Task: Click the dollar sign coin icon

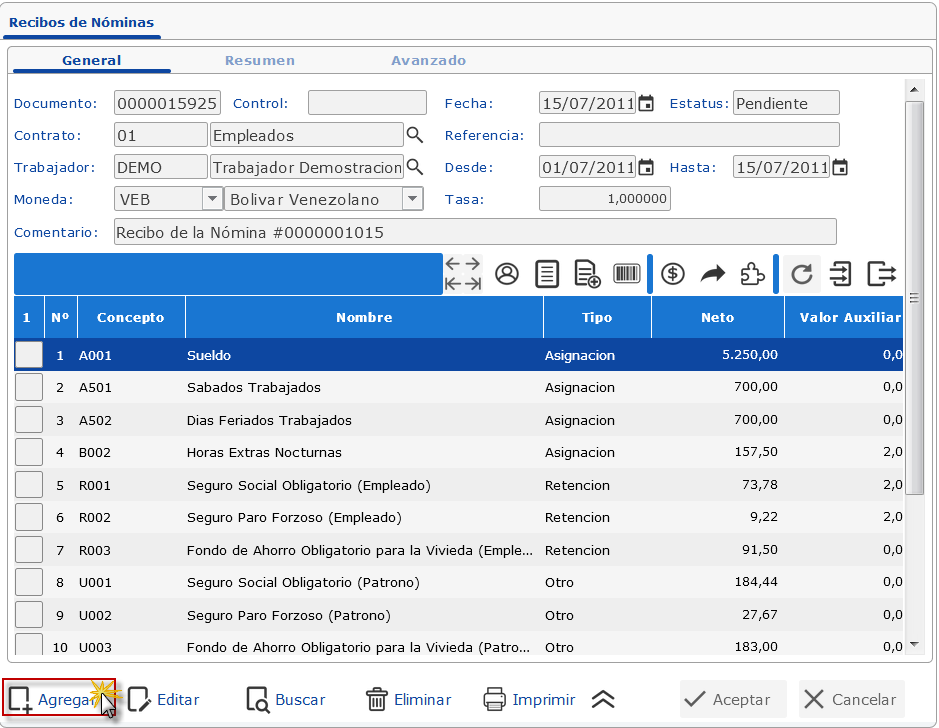Action: click(673, 274)
